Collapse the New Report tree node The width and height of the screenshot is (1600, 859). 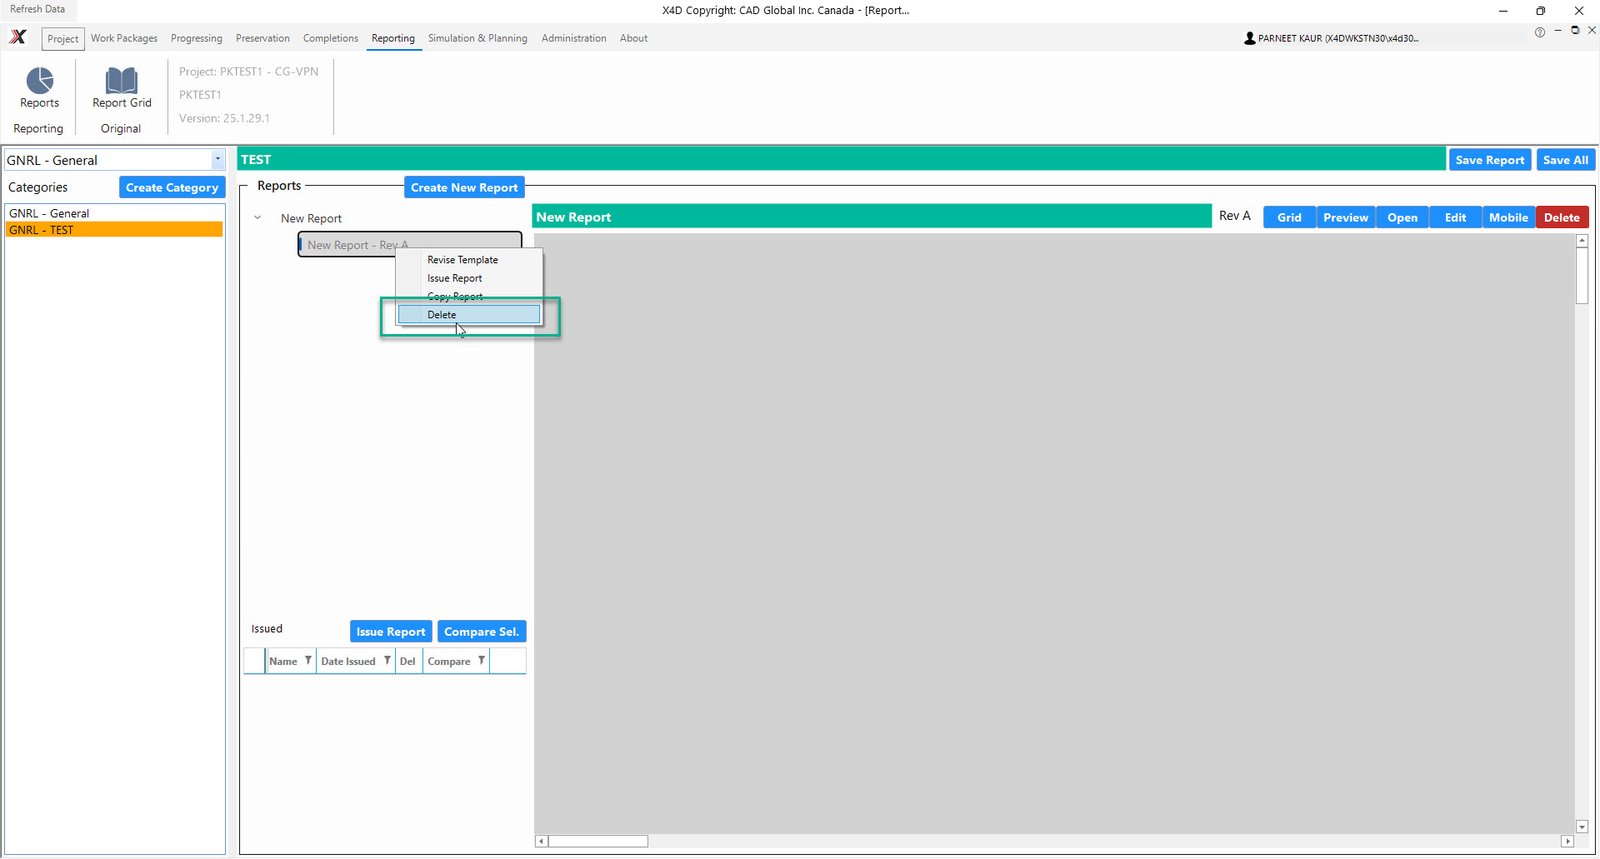[x=258, y=218]
